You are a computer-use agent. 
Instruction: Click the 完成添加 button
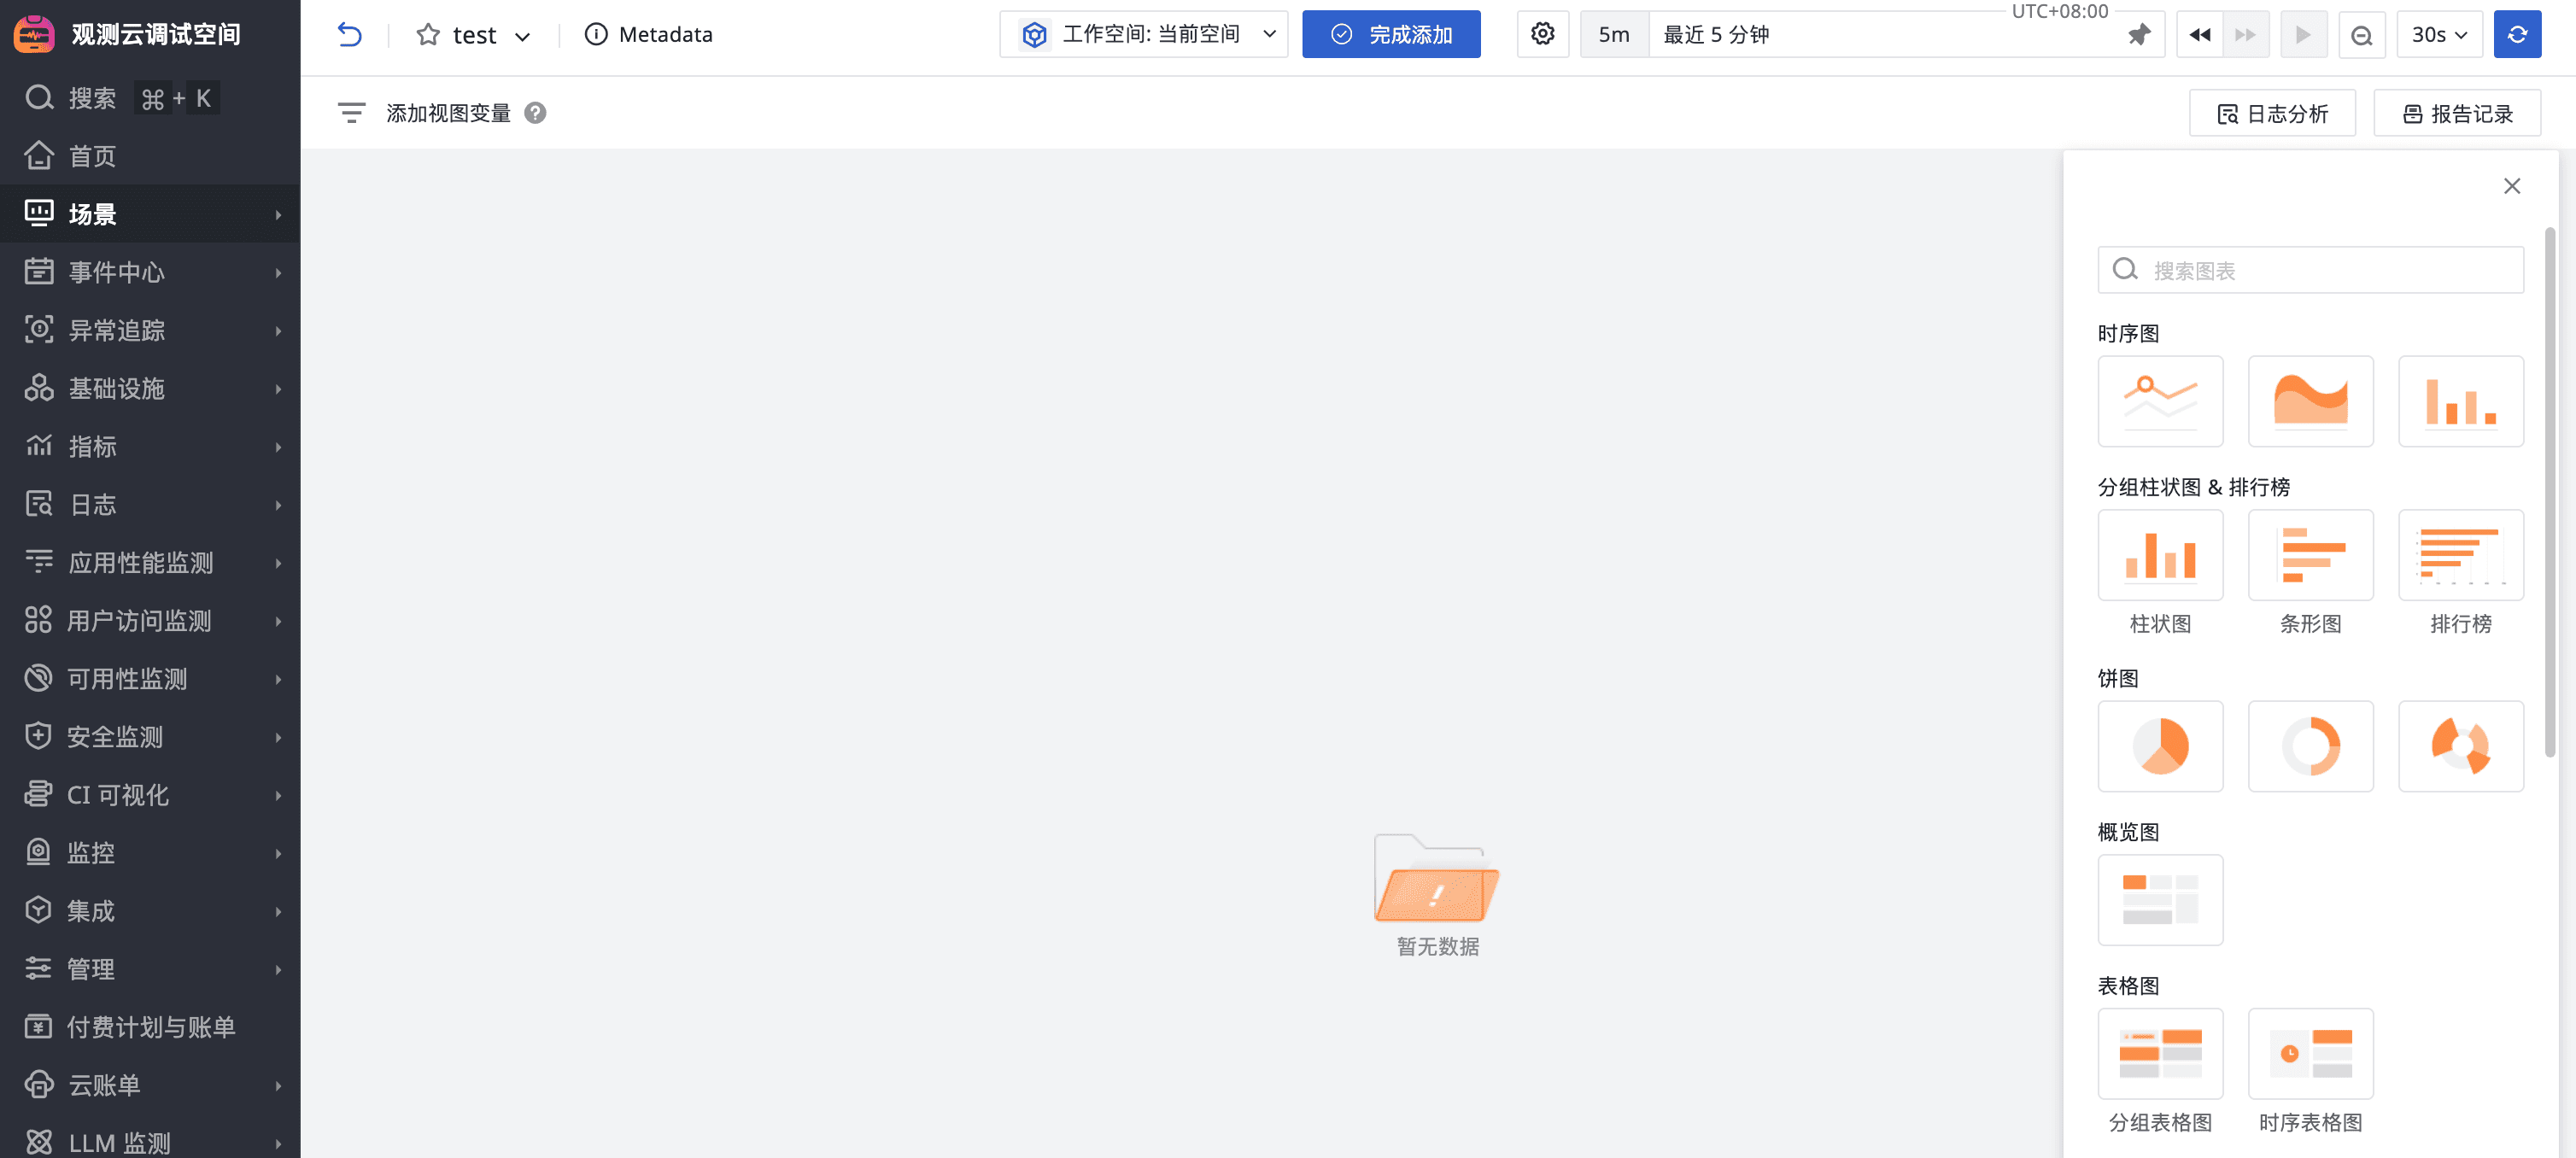pos(1390,34)
